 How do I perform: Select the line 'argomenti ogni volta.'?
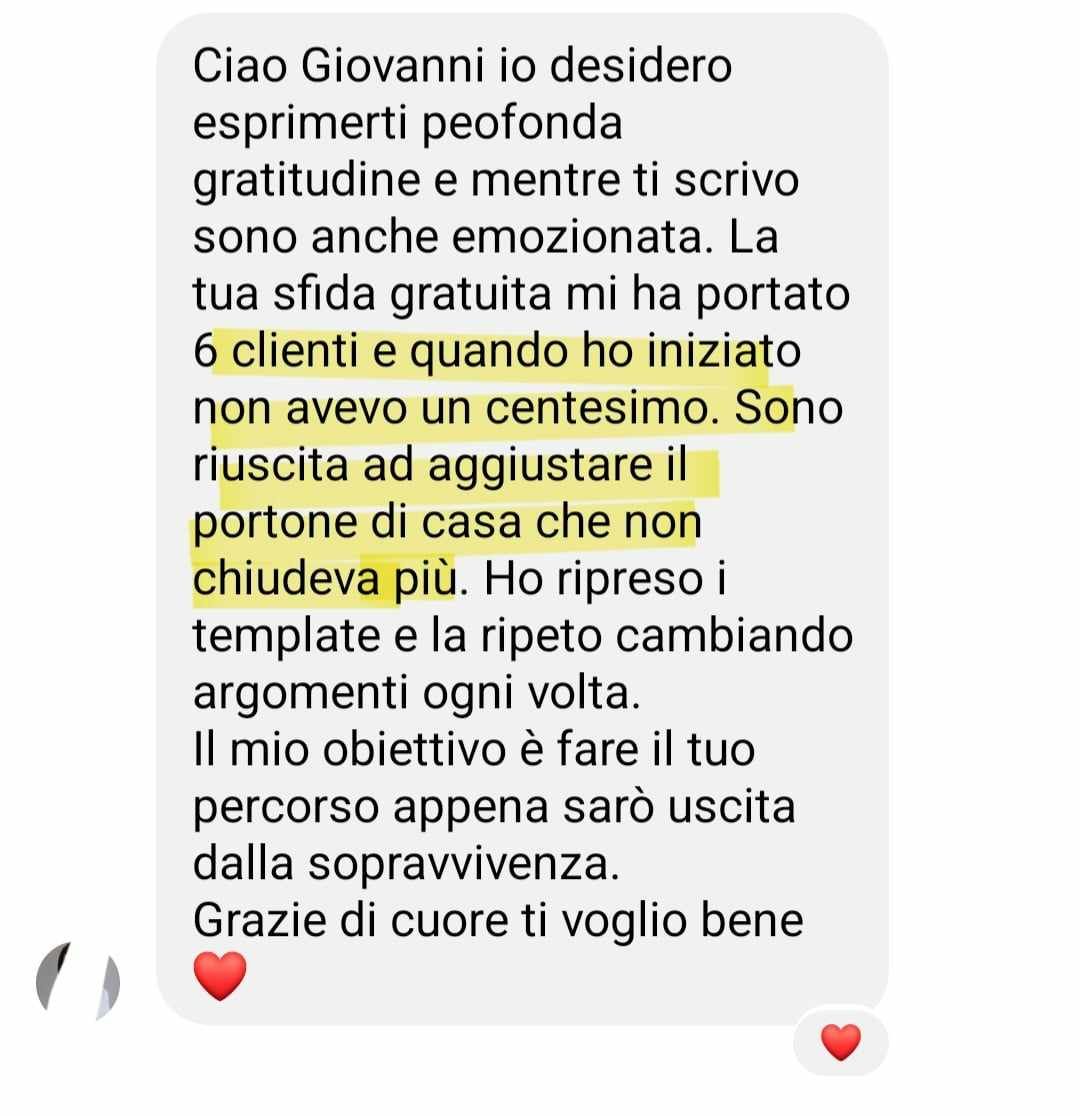coord(416,694)
